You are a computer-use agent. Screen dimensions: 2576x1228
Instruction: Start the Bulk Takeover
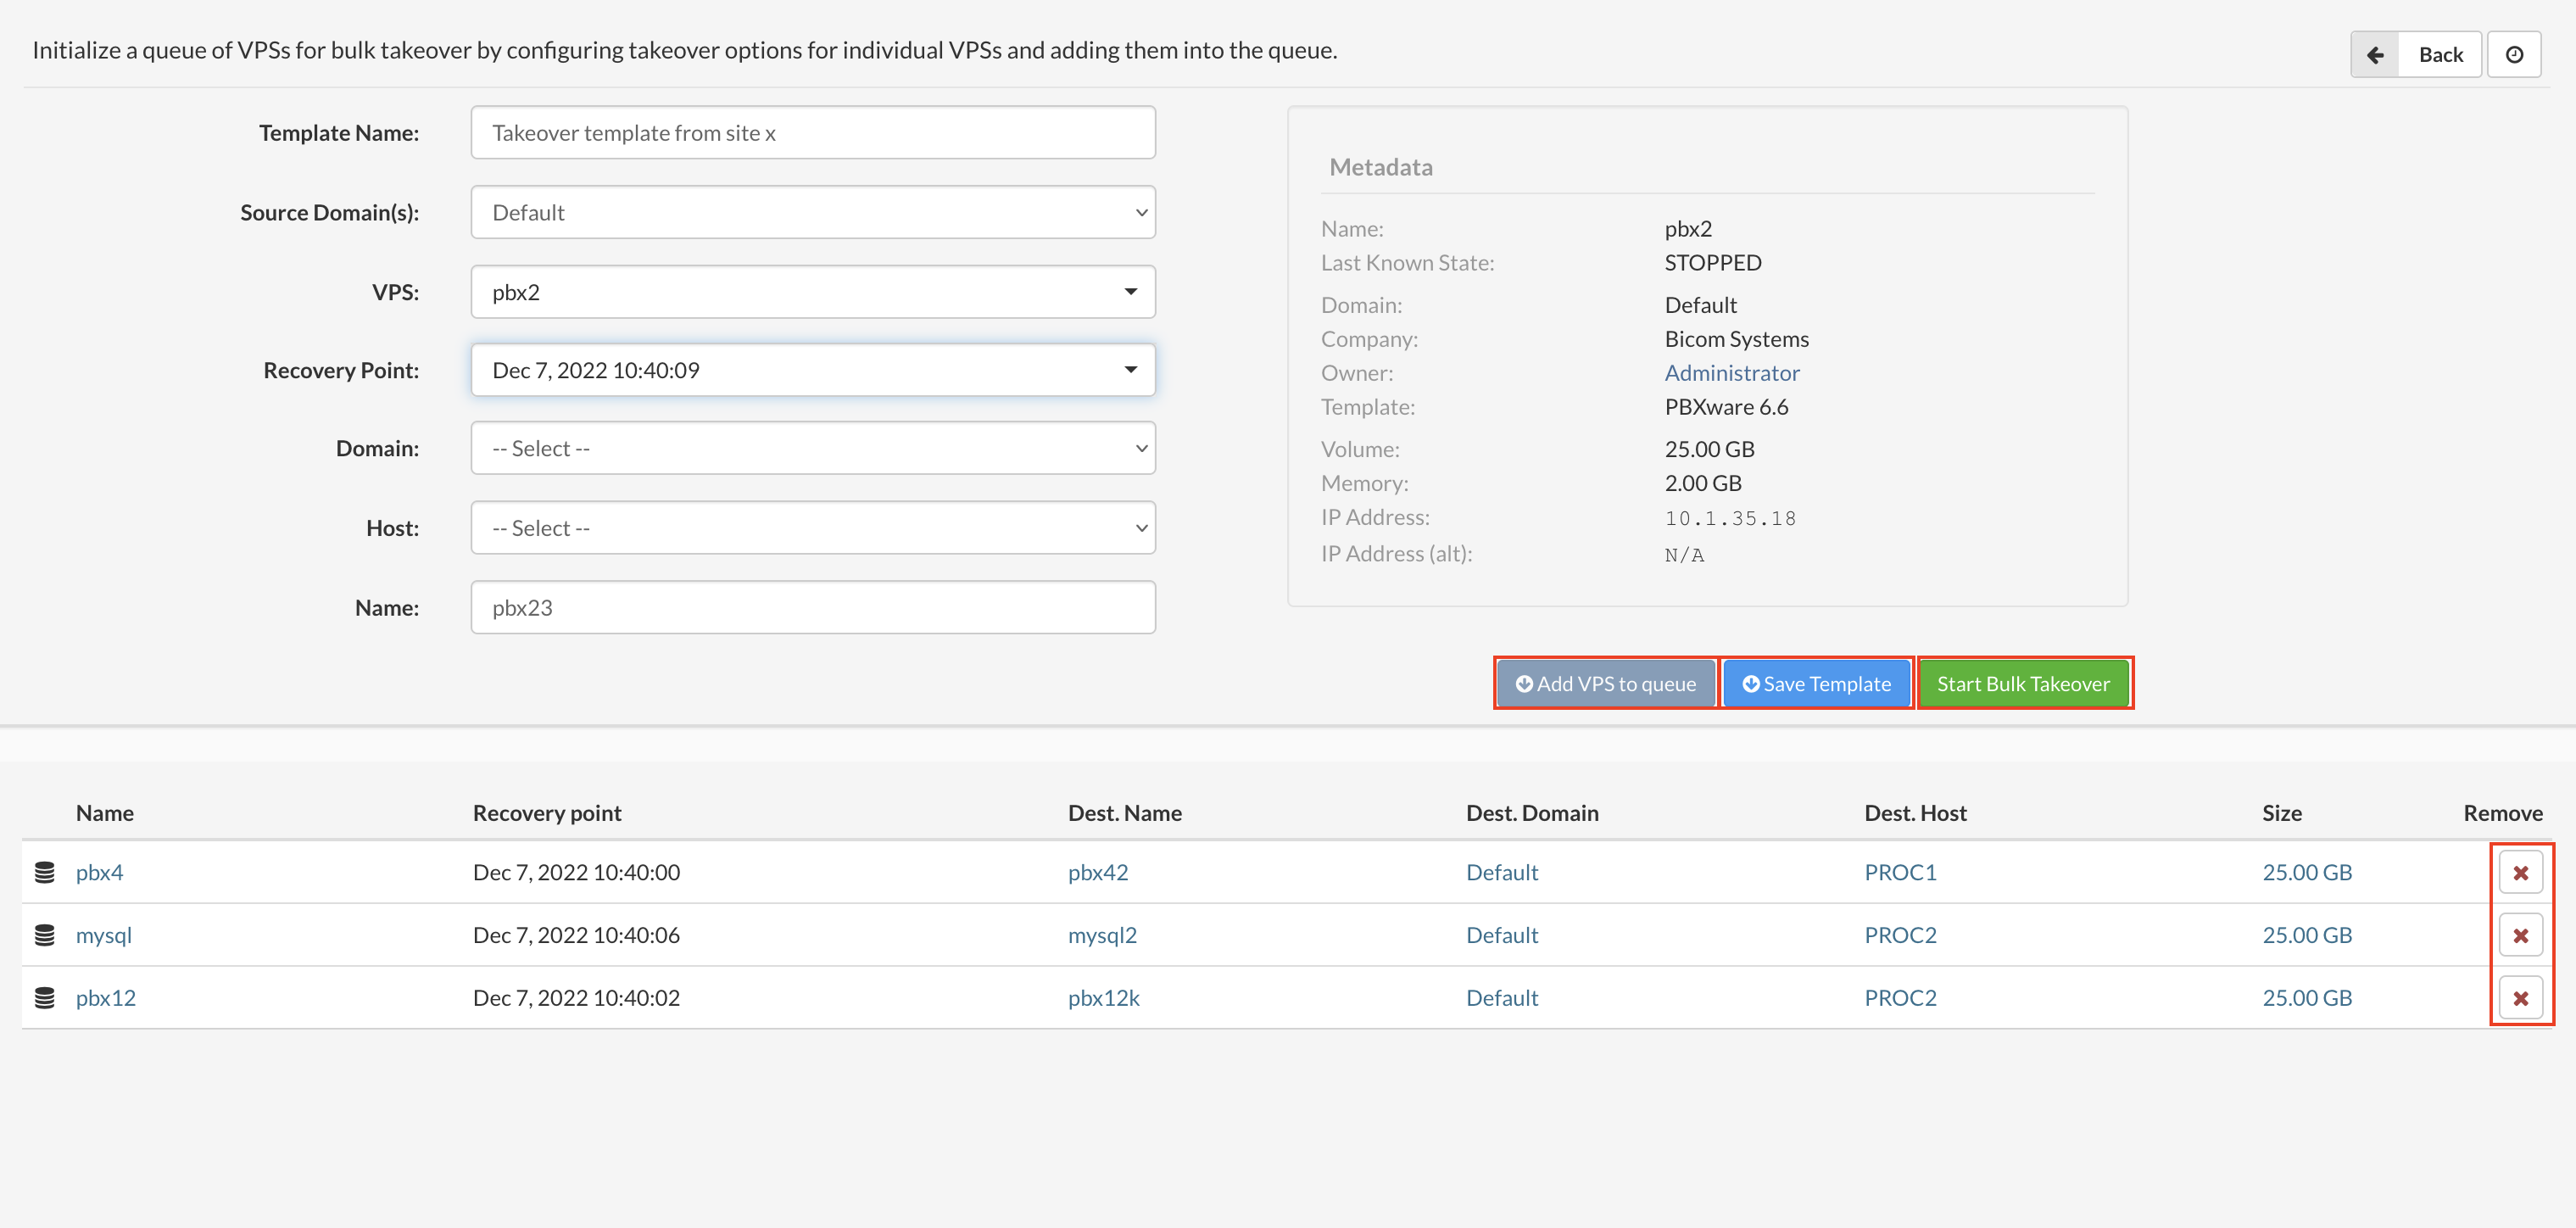(x=2023, y=684)
